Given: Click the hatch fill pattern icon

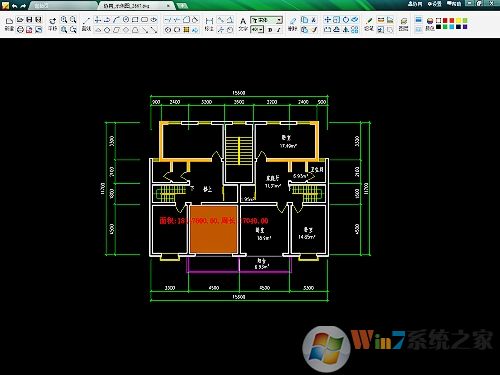Looking at the screenshot, I should coord(186,30).
